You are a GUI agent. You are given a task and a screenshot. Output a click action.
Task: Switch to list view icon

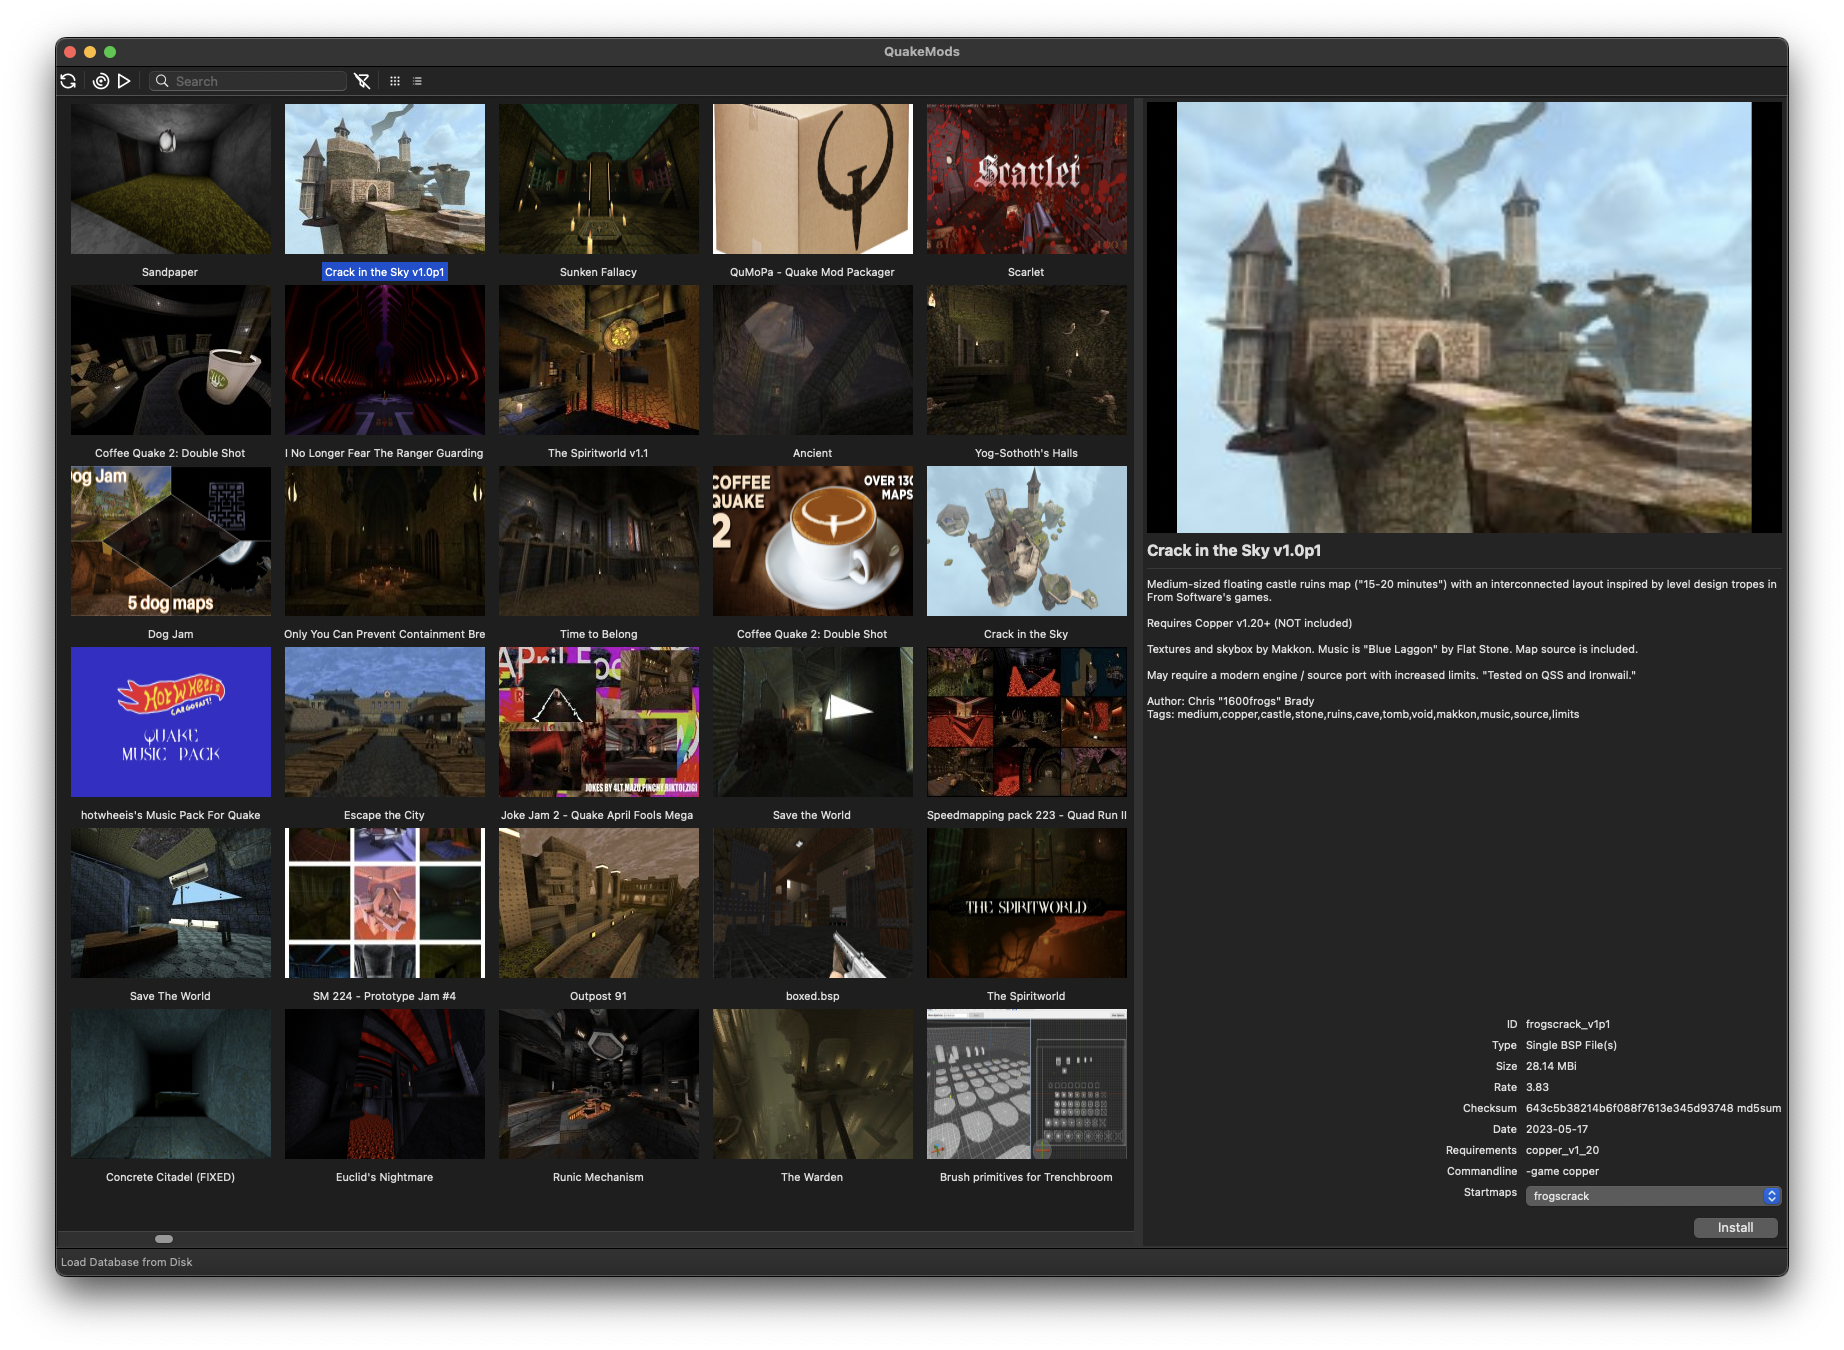[417, 81]
